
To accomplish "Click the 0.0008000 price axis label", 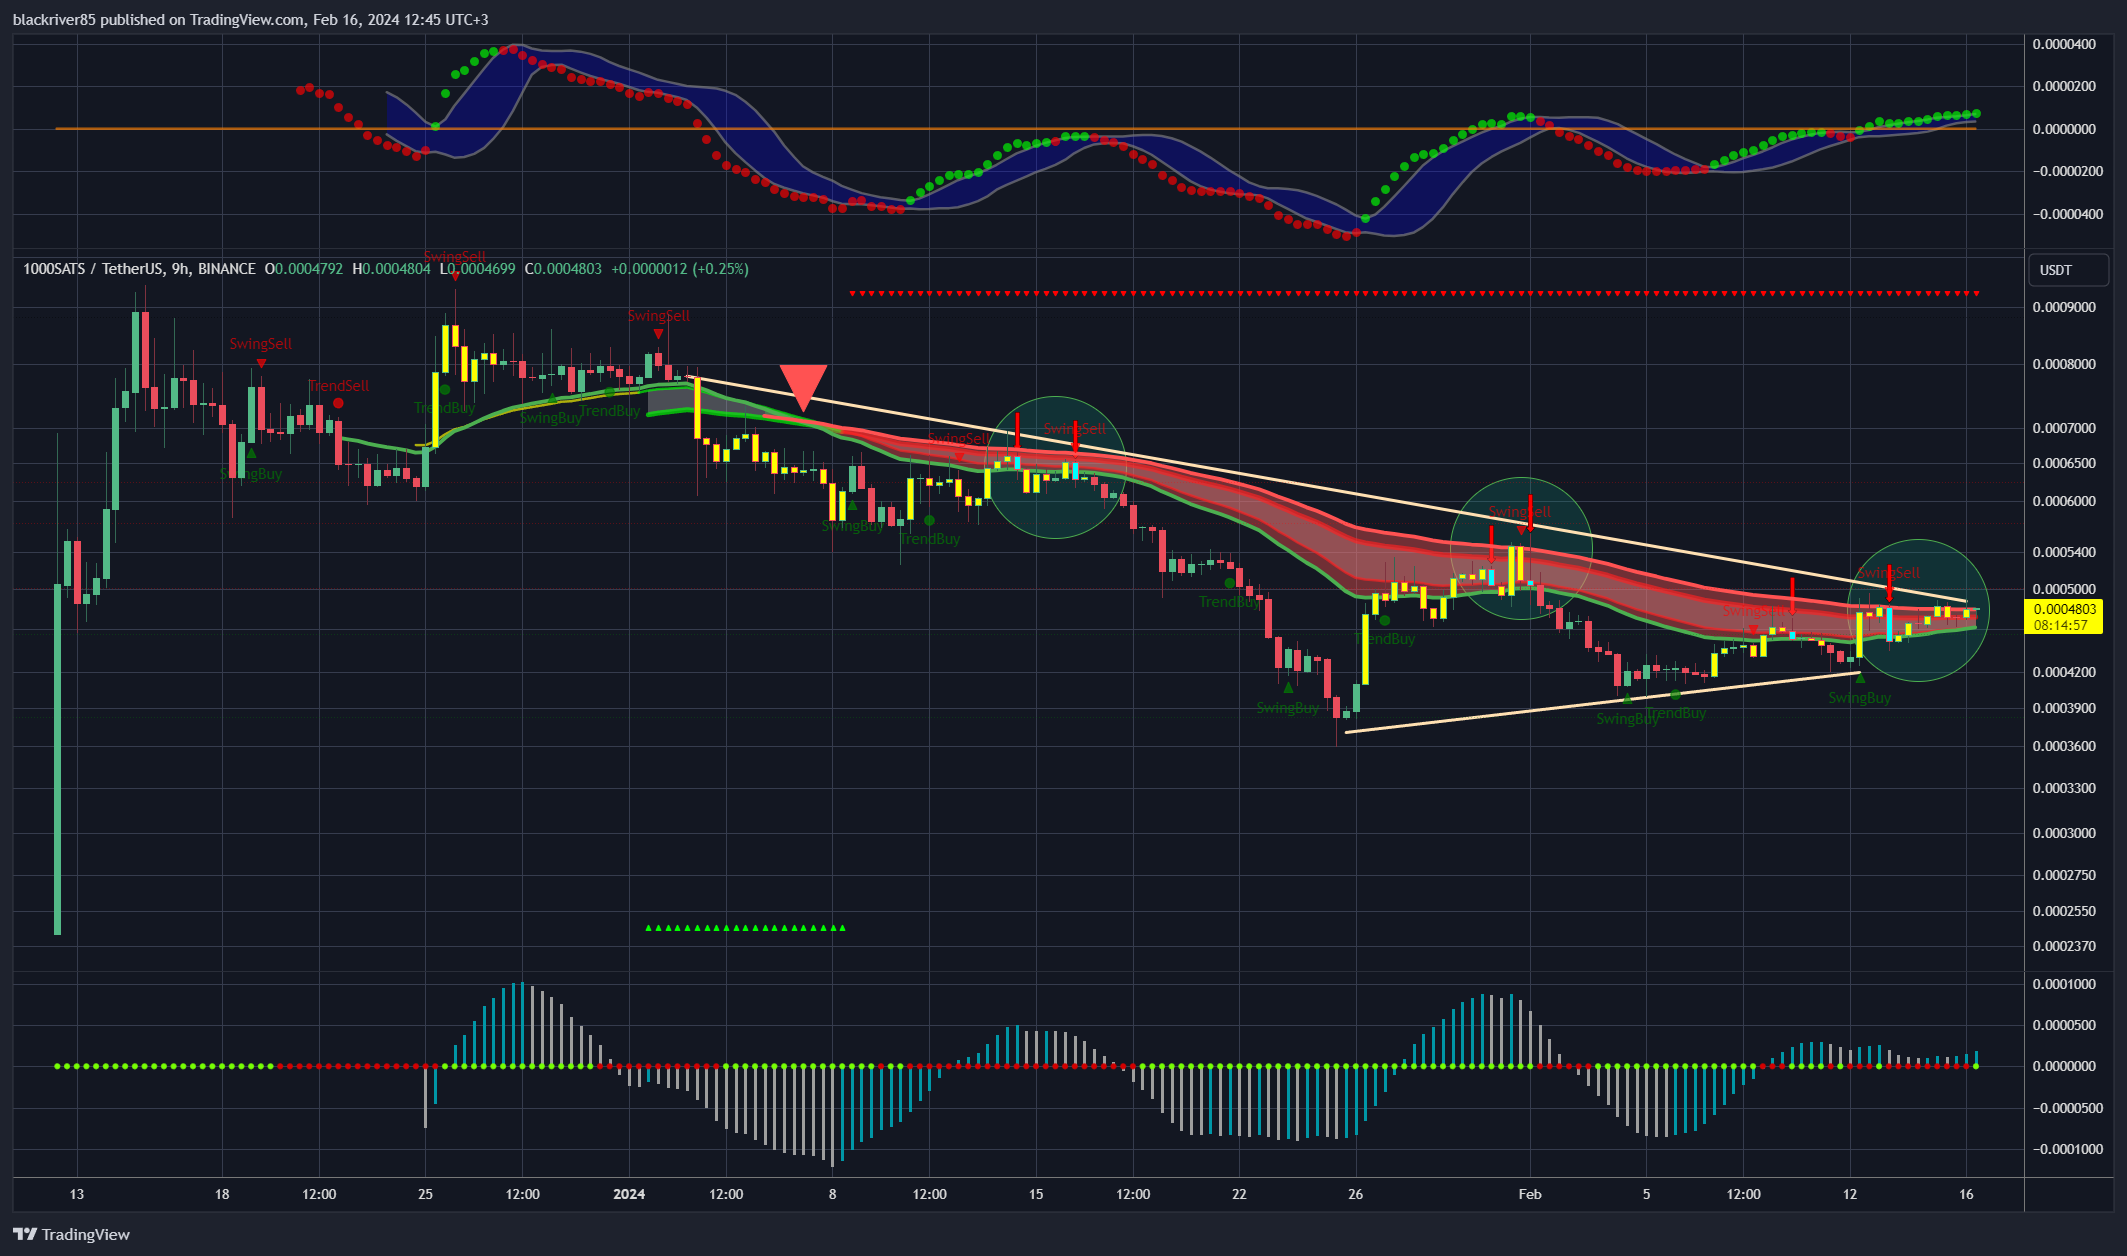I will [2064, 364].
